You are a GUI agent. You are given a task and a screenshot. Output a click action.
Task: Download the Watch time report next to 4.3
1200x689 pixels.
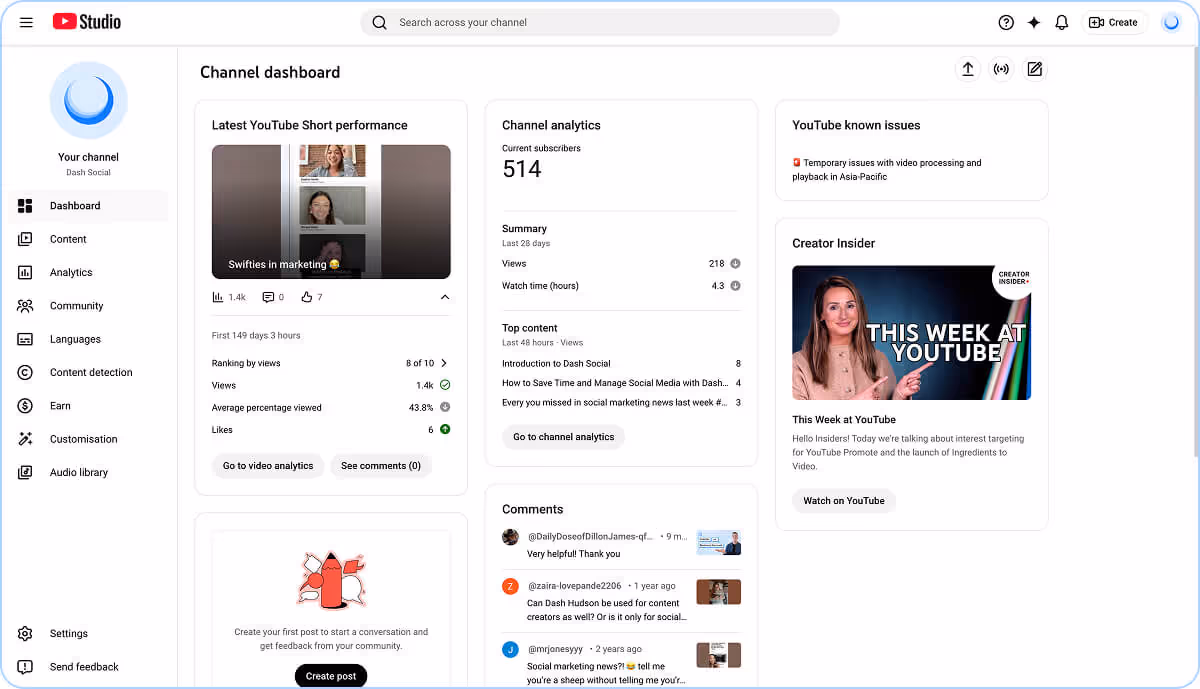pos(735,285)
